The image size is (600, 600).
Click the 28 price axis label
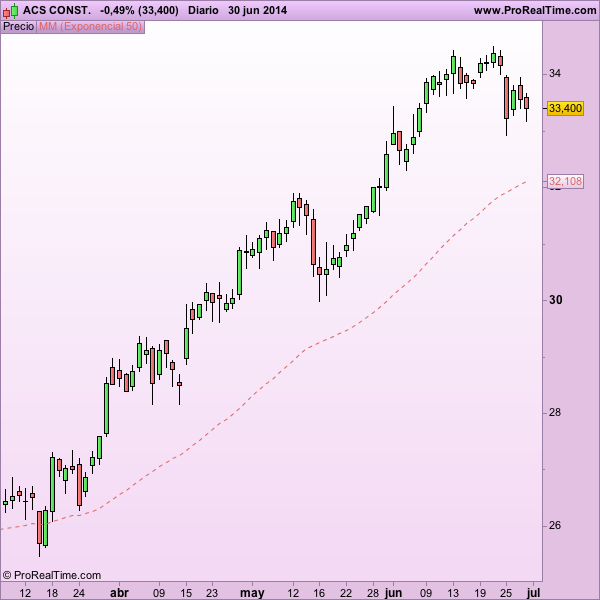tap(555, 412)
